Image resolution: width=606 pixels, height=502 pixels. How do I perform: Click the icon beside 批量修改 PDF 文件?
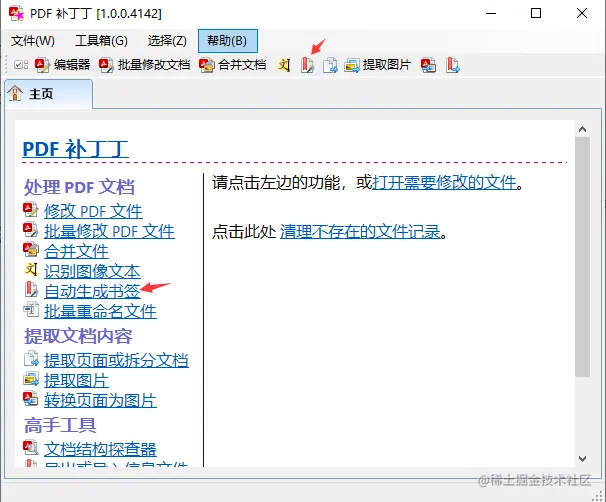point(31,230)
